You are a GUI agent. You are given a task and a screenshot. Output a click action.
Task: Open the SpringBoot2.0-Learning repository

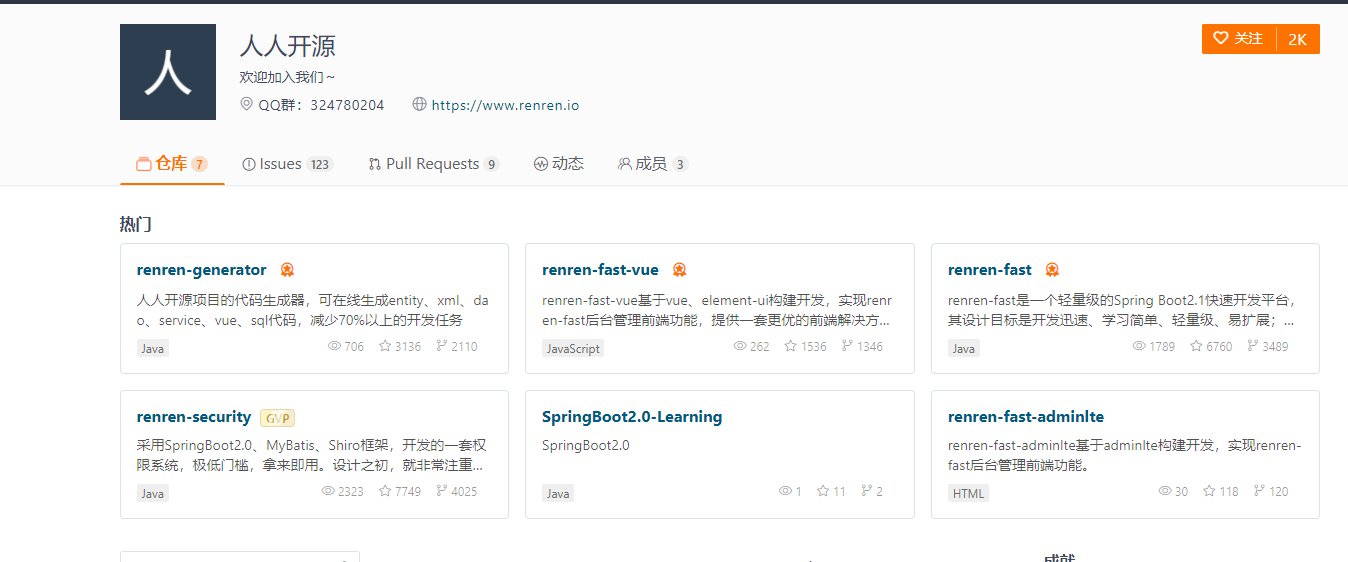(632, 417)
